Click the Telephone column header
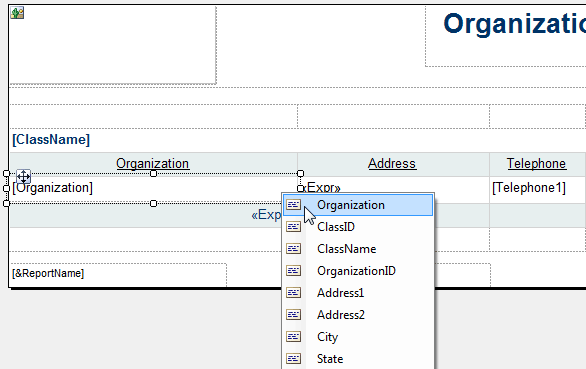 click(537, 164)
